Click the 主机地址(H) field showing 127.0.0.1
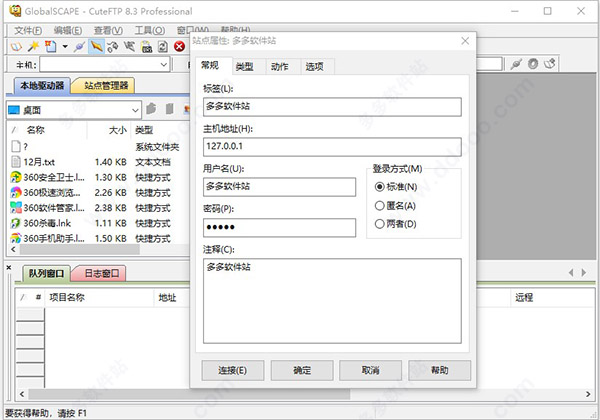 click(x=332, y=147)
